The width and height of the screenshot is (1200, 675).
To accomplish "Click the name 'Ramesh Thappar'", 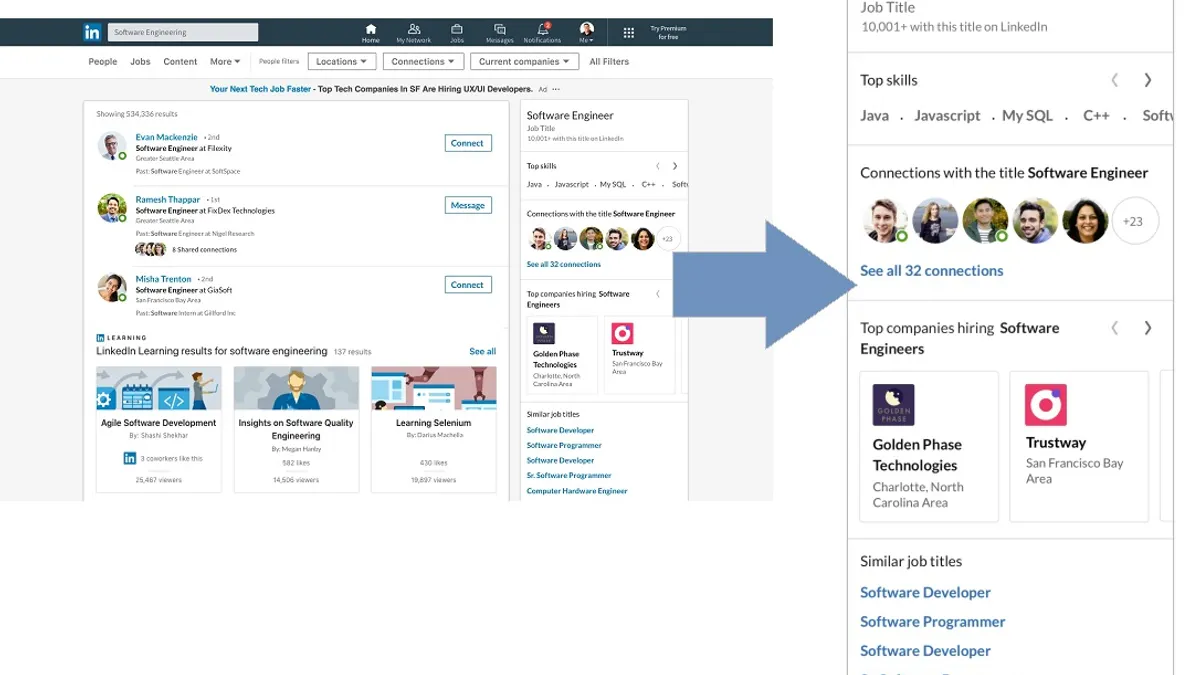I will pos(168,199).
